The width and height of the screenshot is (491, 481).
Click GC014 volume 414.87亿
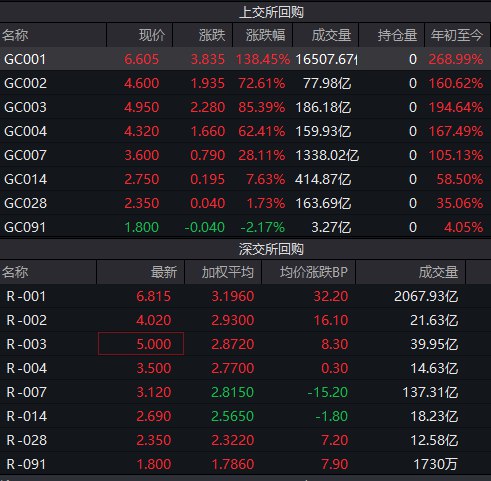pyautogui.click(x=323, y=179)
